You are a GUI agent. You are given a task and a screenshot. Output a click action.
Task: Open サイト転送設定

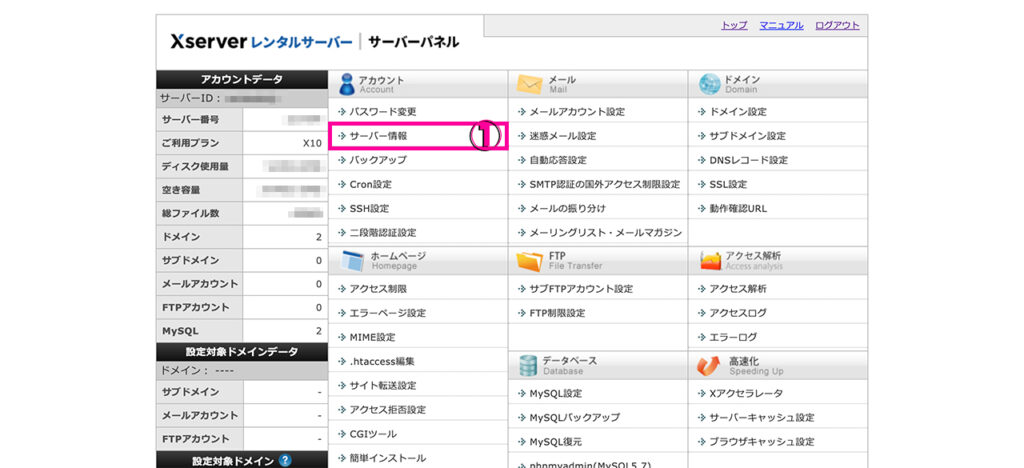383,385
